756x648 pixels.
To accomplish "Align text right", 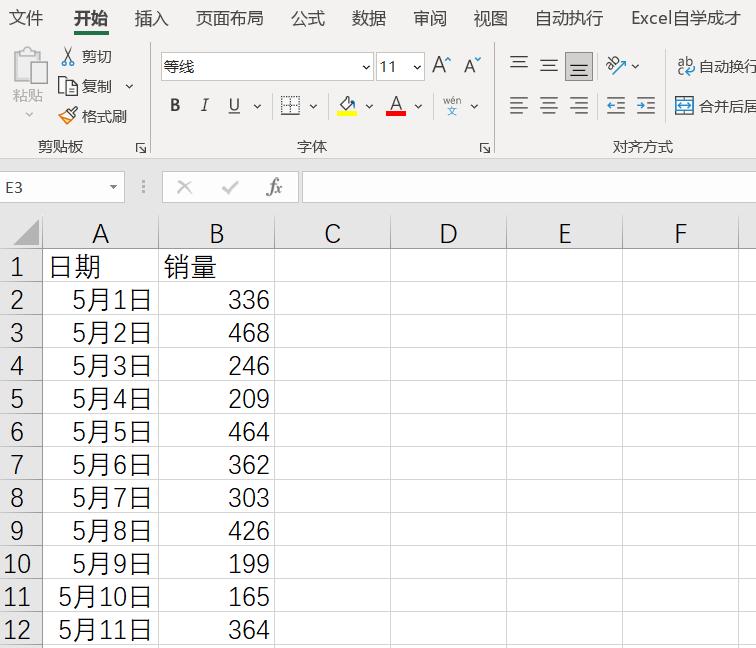I will [579, 106].
